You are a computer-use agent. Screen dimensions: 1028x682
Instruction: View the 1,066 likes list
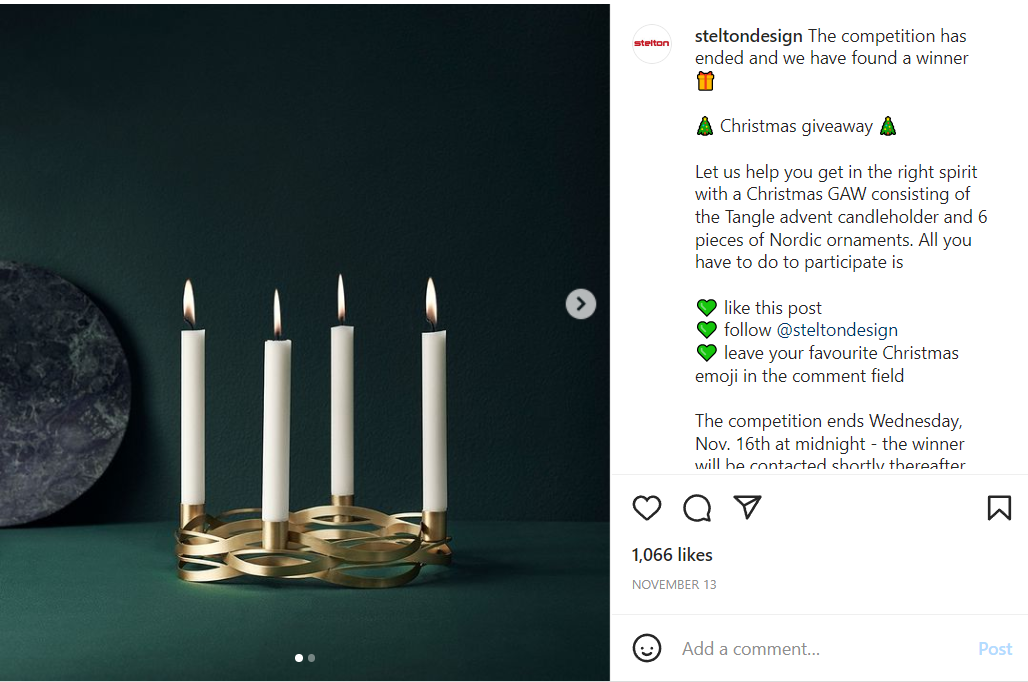coord(672,555)
